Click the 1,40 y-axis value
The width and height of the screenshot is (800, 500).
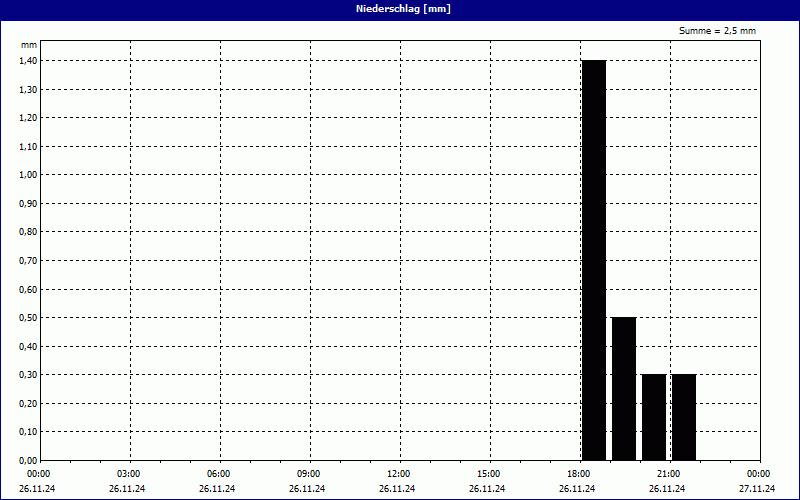(x=28, y=61)
